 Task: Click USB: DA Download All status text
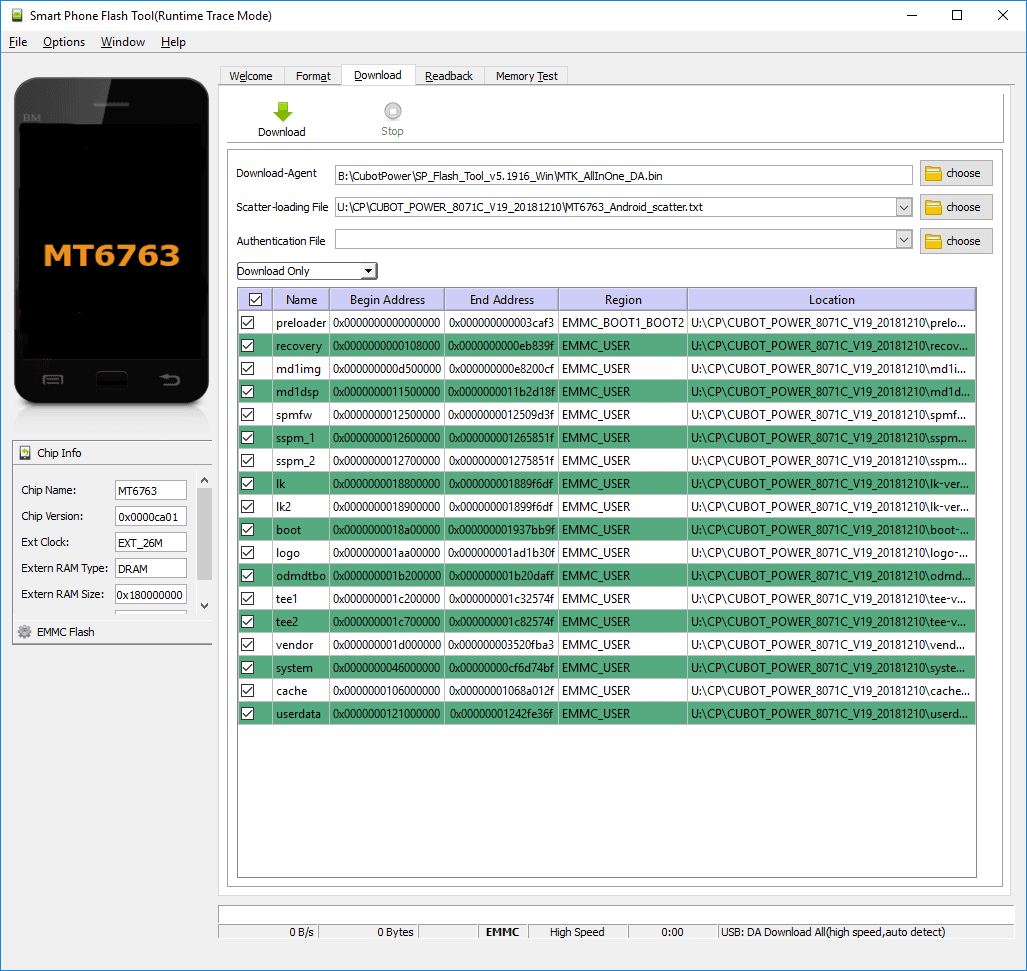click(833, 932)
